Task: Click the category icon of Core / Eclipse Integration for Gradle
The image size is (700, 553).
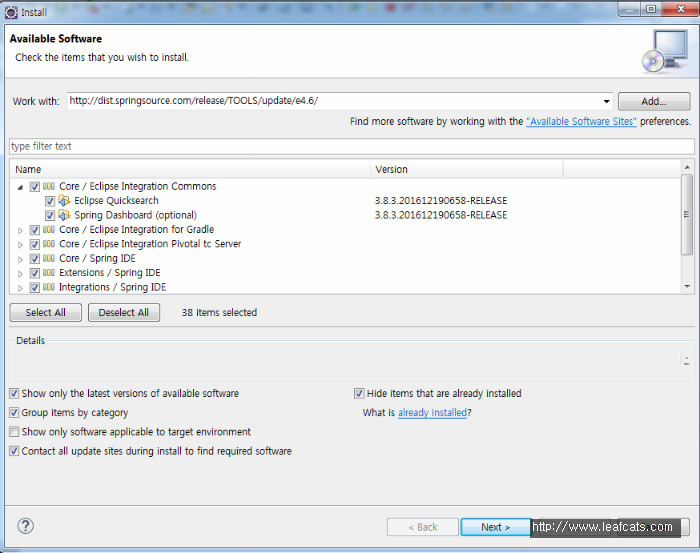Action: click(x=49, y=229)
